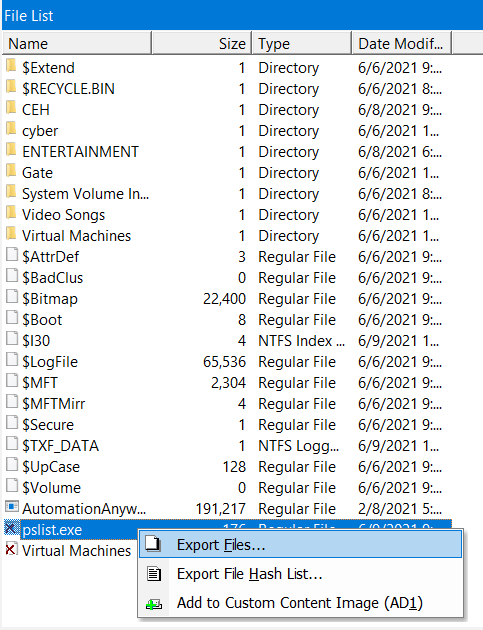Click the 65,536 size value
The width and height of the screenshot is (483, 630).
coord(224,362)
